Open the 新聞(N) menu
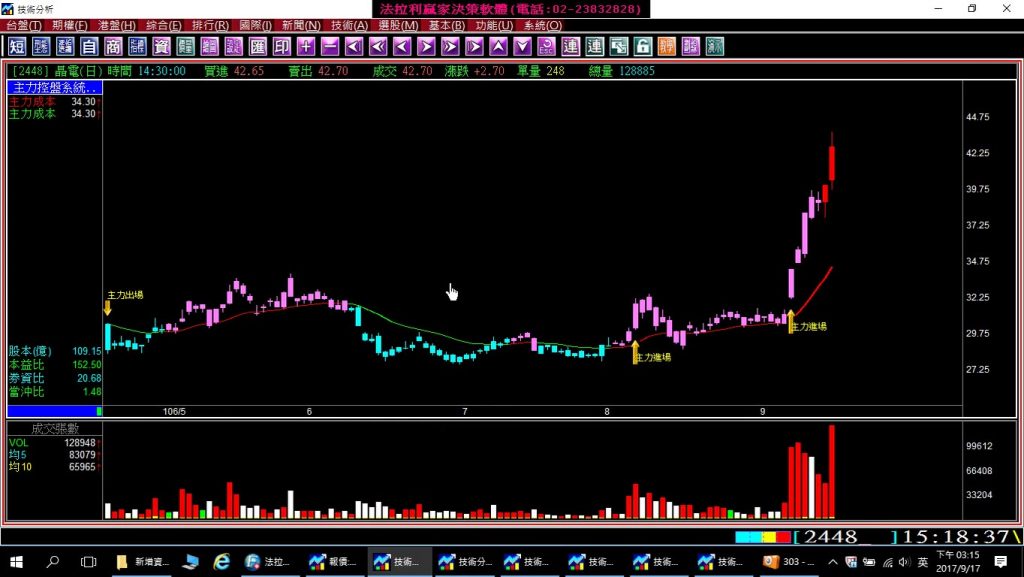 tap(301, 25)
